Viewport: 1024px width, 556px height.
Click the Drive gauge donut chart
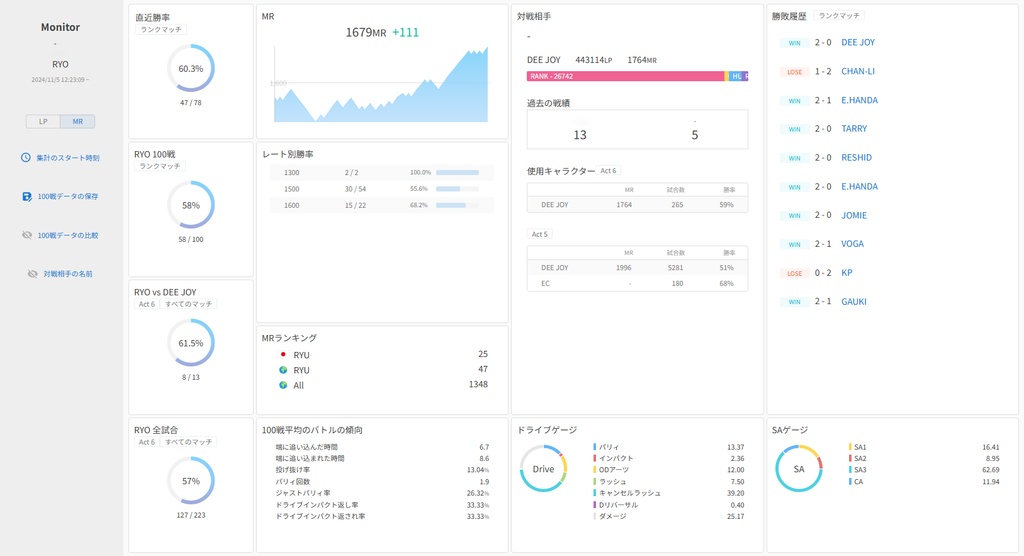(x=543, y=469)
